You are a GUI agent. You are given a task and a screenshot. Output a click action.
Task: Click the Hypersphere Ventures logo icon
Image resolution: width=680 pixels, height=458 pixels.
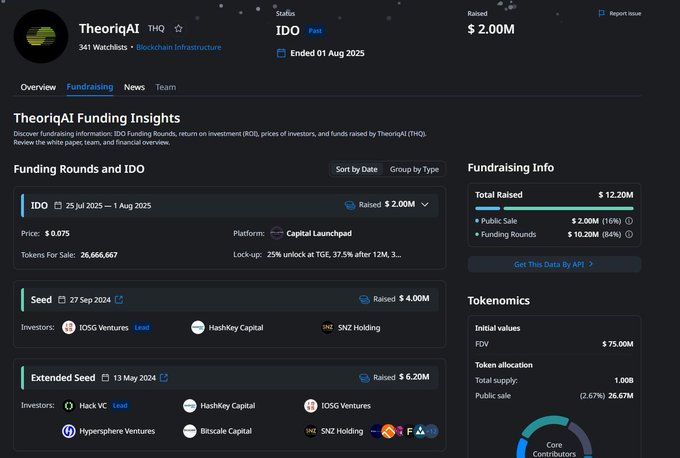pyautogui.click(x=69, y=431)
